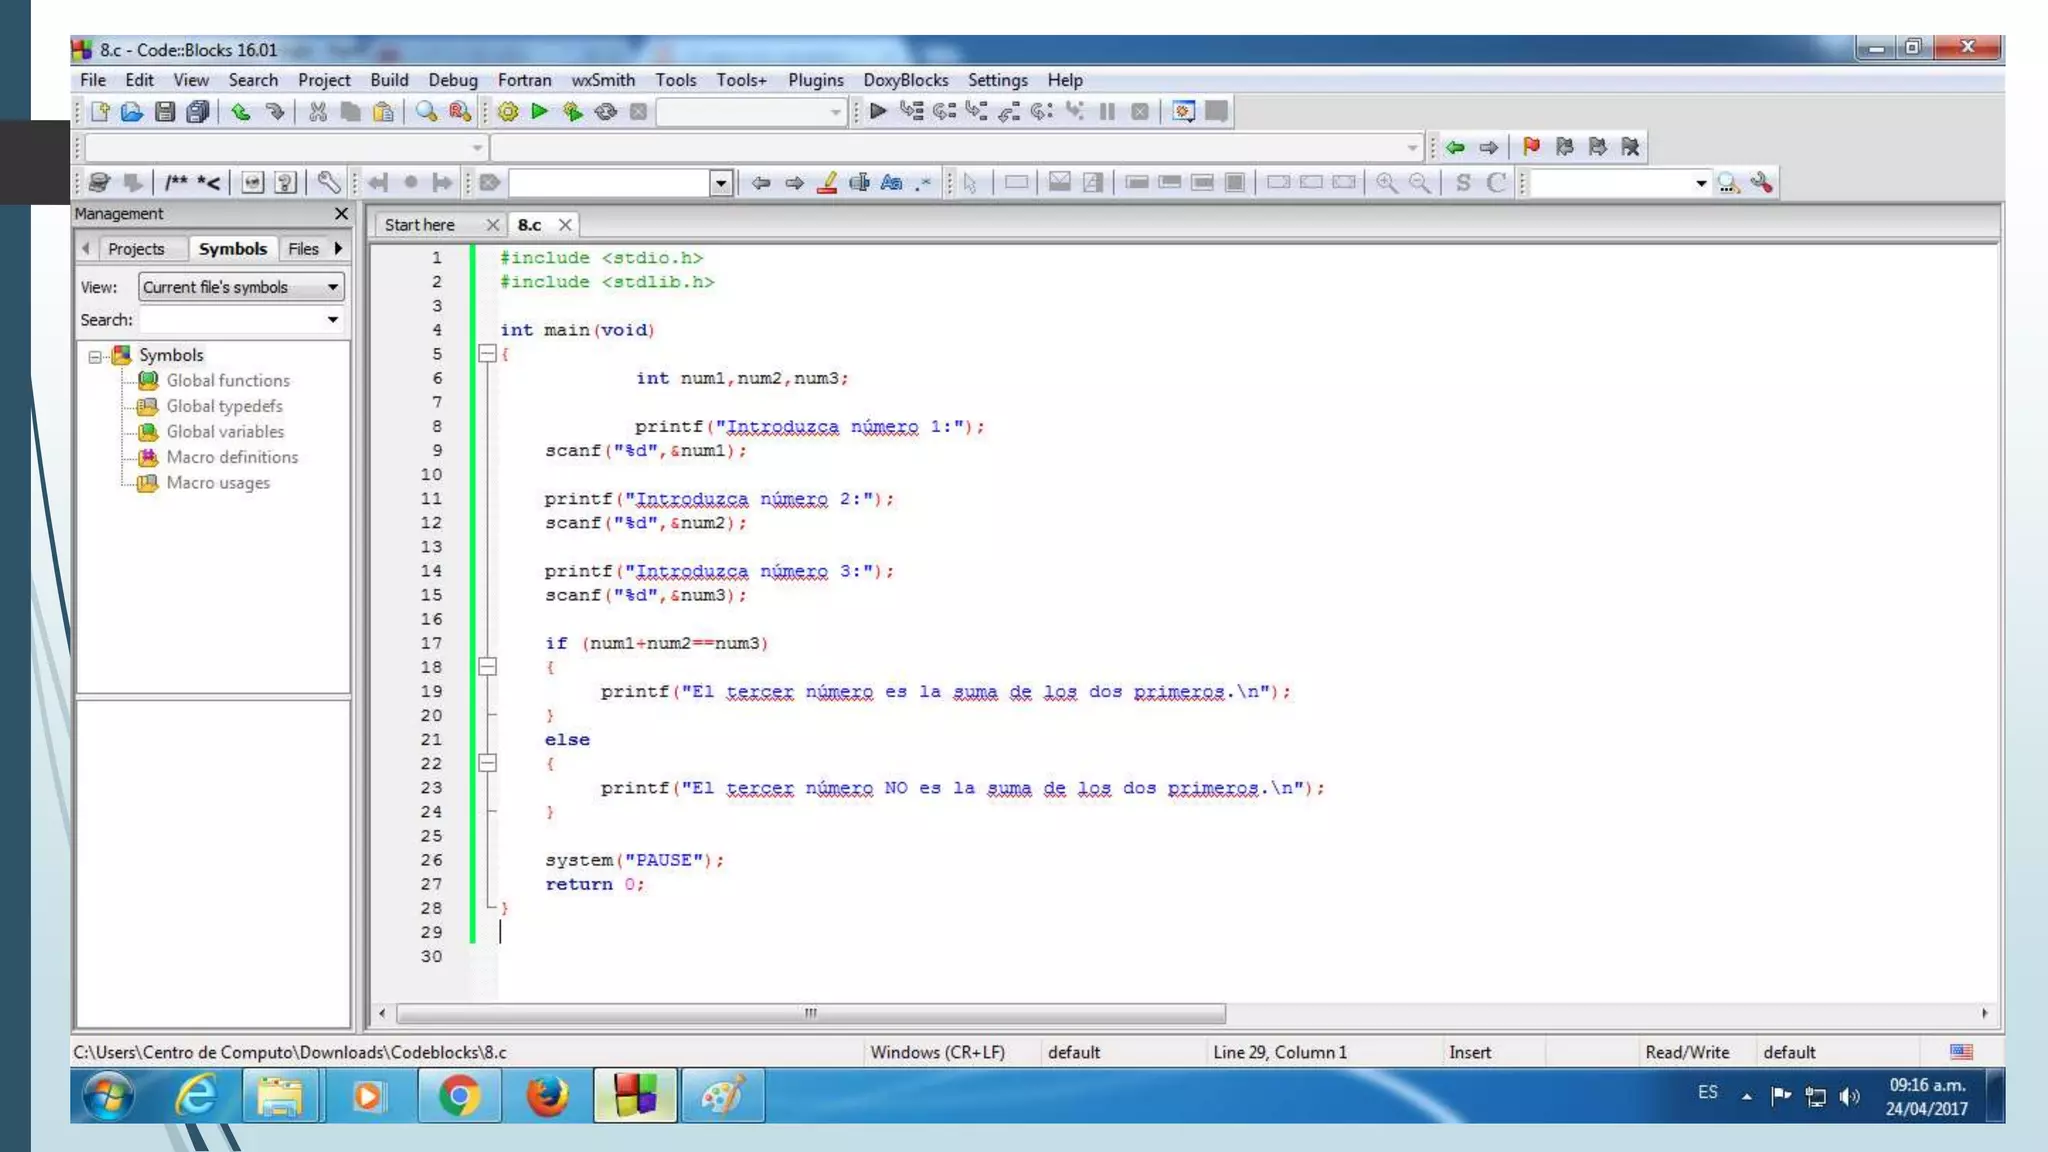Open the Build menu
The width and height of the screenshot is (2048, 1152).
tap(388, 80)
